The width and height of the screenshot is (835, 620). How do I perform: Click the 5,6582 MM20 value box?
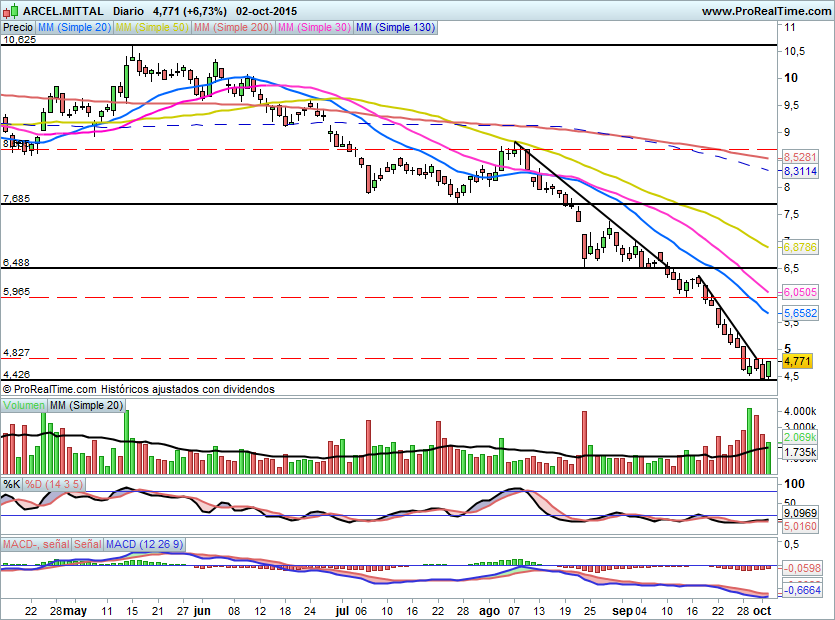click(800, 313)
